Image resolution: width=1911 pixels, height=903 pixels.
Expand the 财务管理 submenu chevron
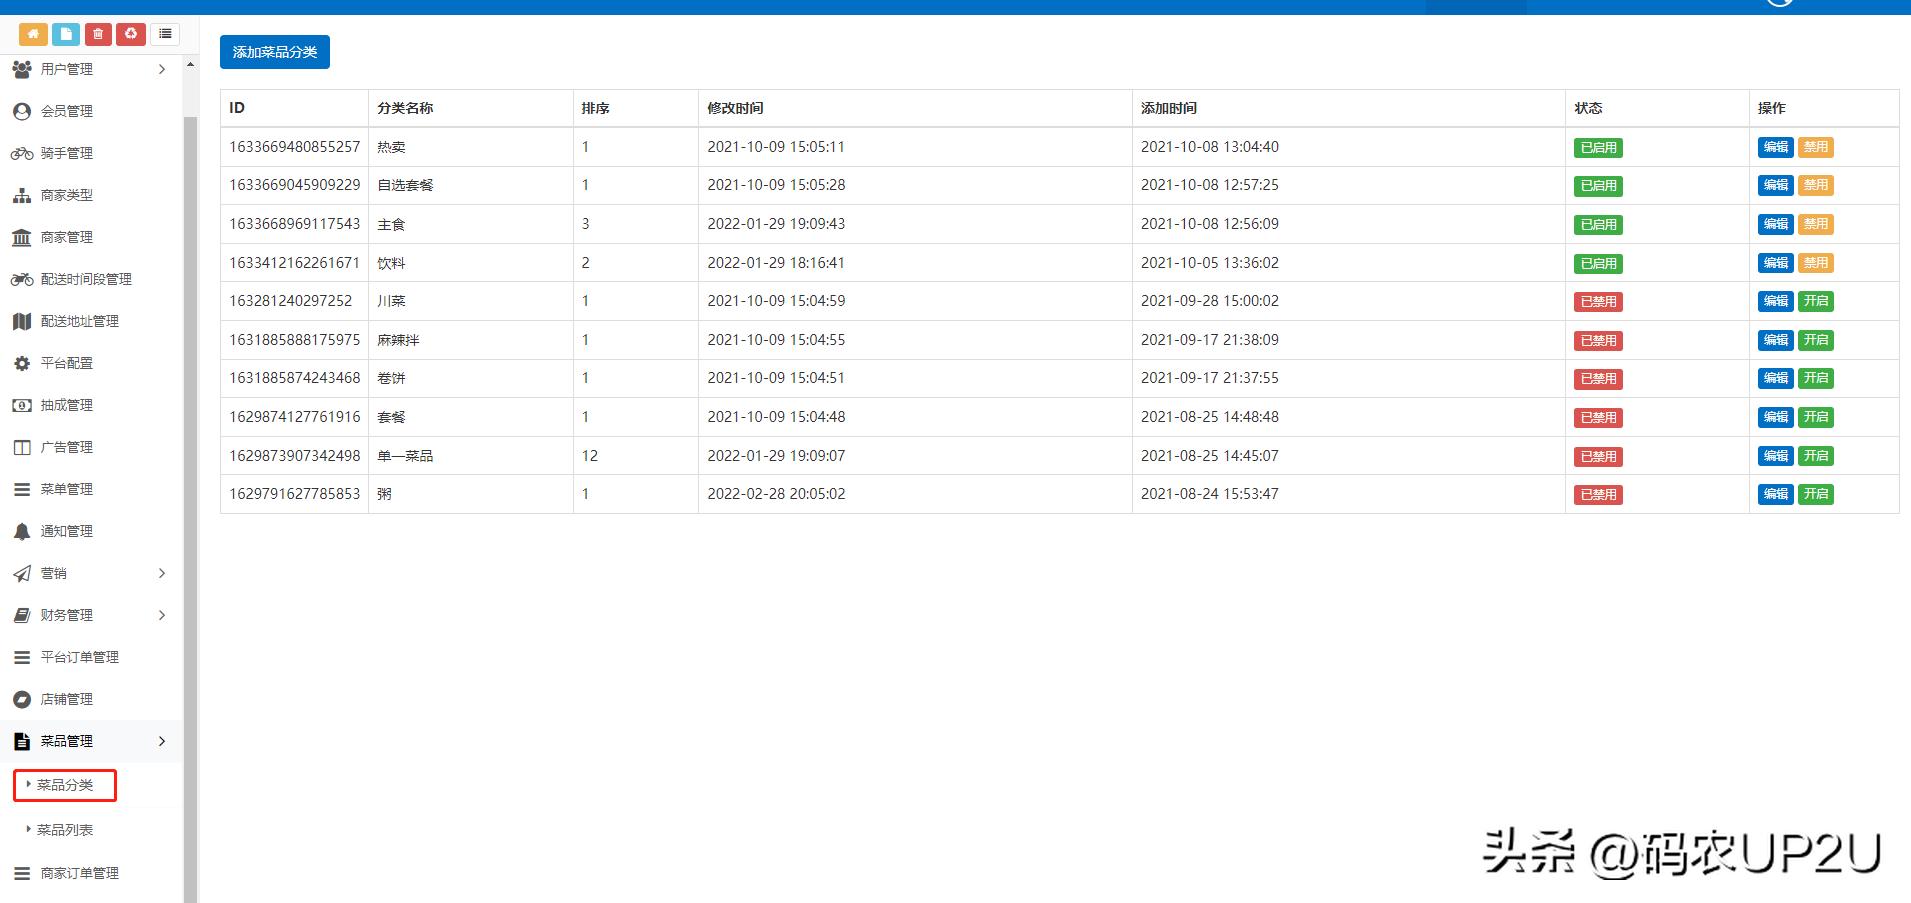point(162,615)
